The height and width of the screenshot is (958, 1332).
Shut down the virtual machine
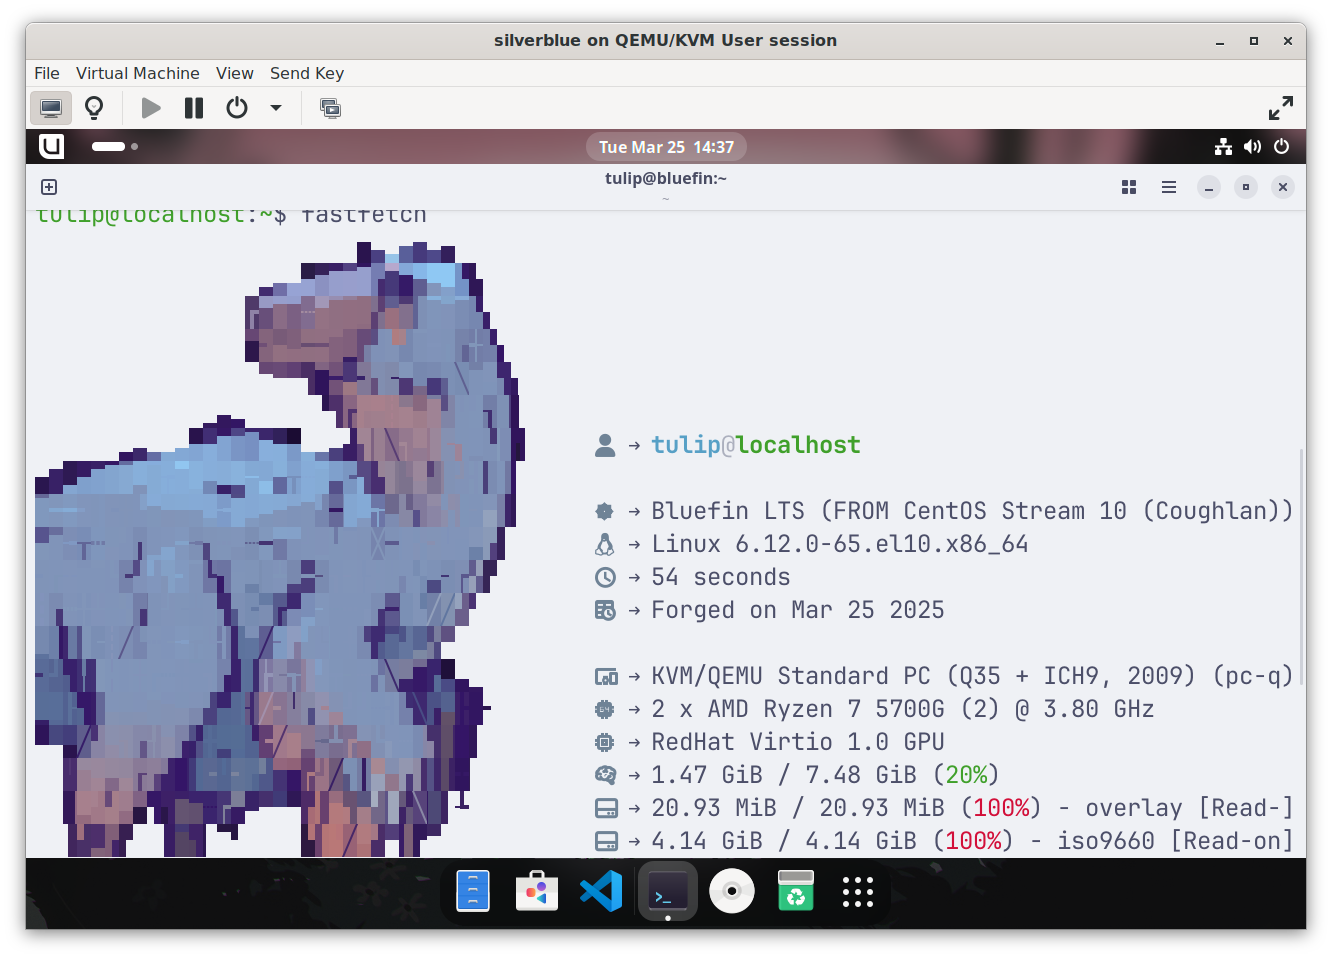(x=237, y=108)
